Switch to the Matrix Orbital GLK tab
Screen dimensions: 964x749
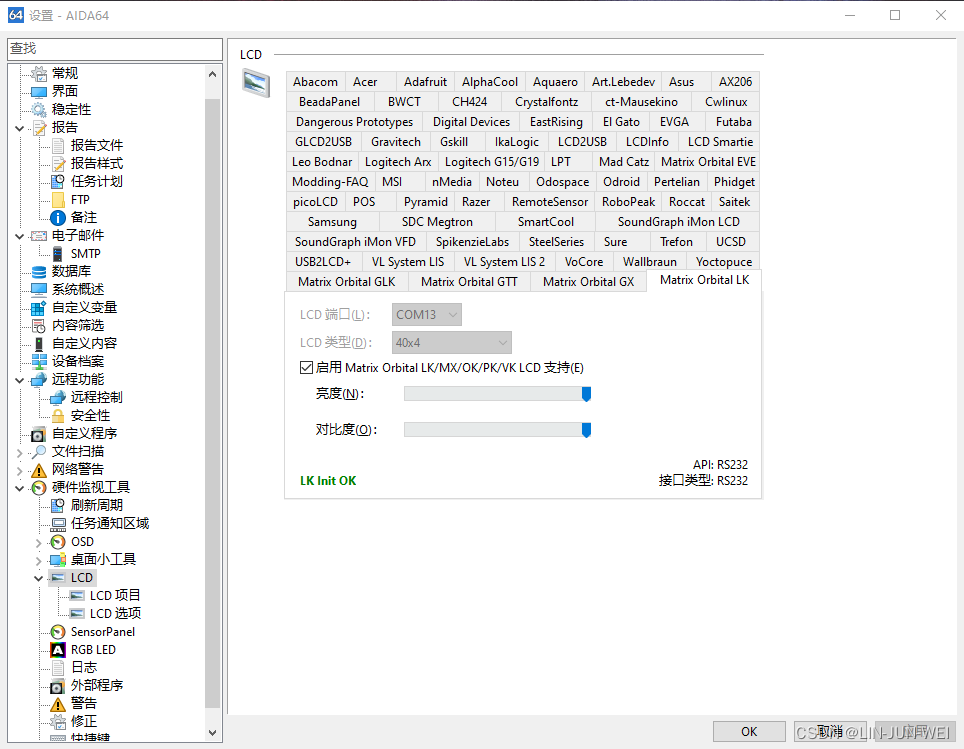coord(347,282)
